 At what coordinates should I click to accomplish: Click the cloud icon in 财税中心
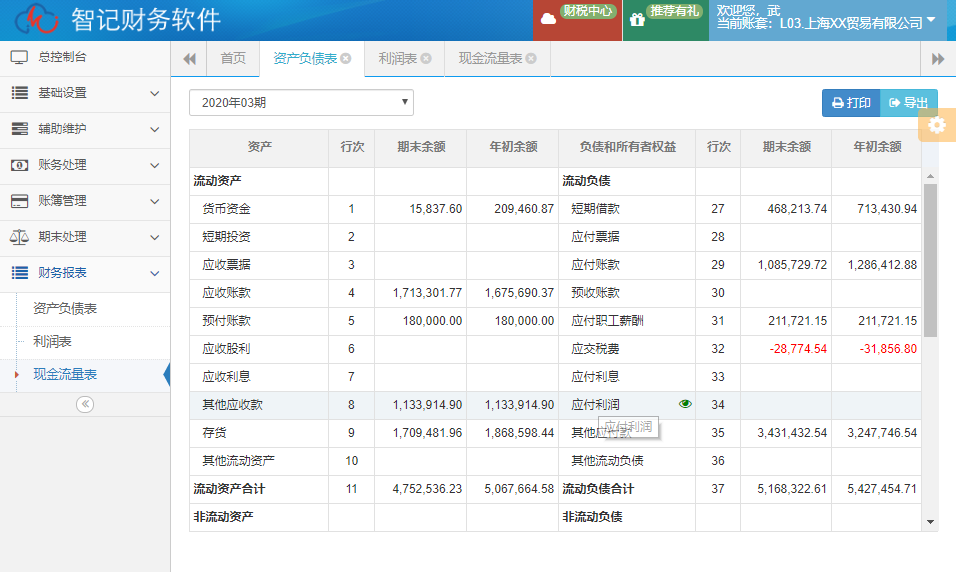[x=548, y=19]
